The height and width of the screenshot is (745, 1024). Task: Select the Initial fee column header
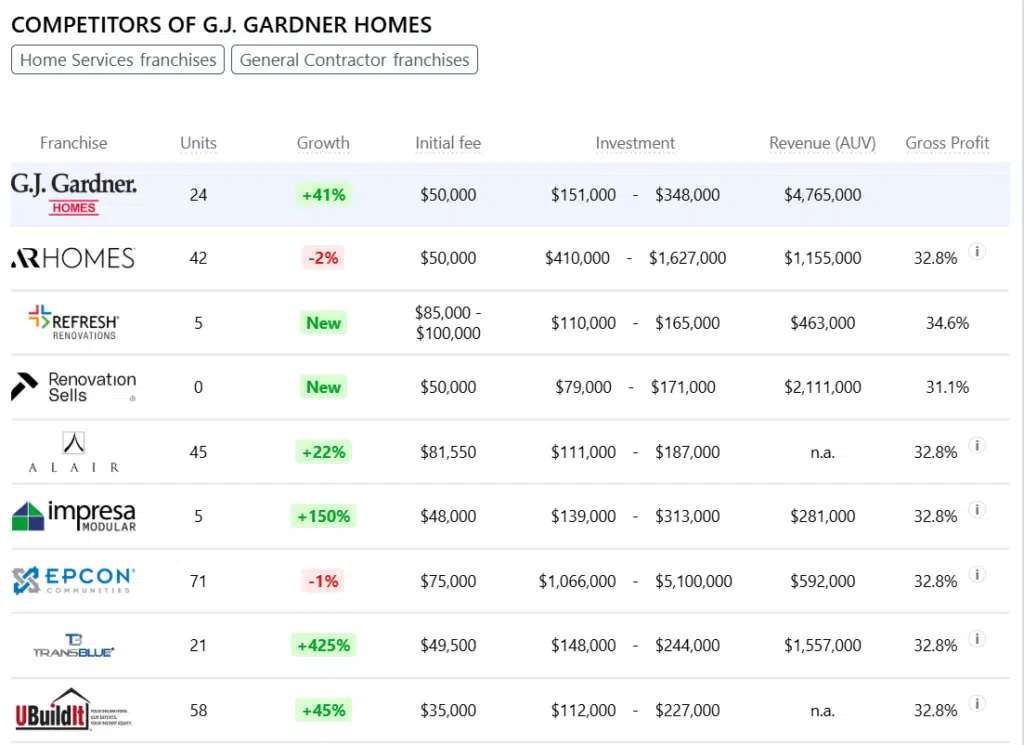[448, 143]
